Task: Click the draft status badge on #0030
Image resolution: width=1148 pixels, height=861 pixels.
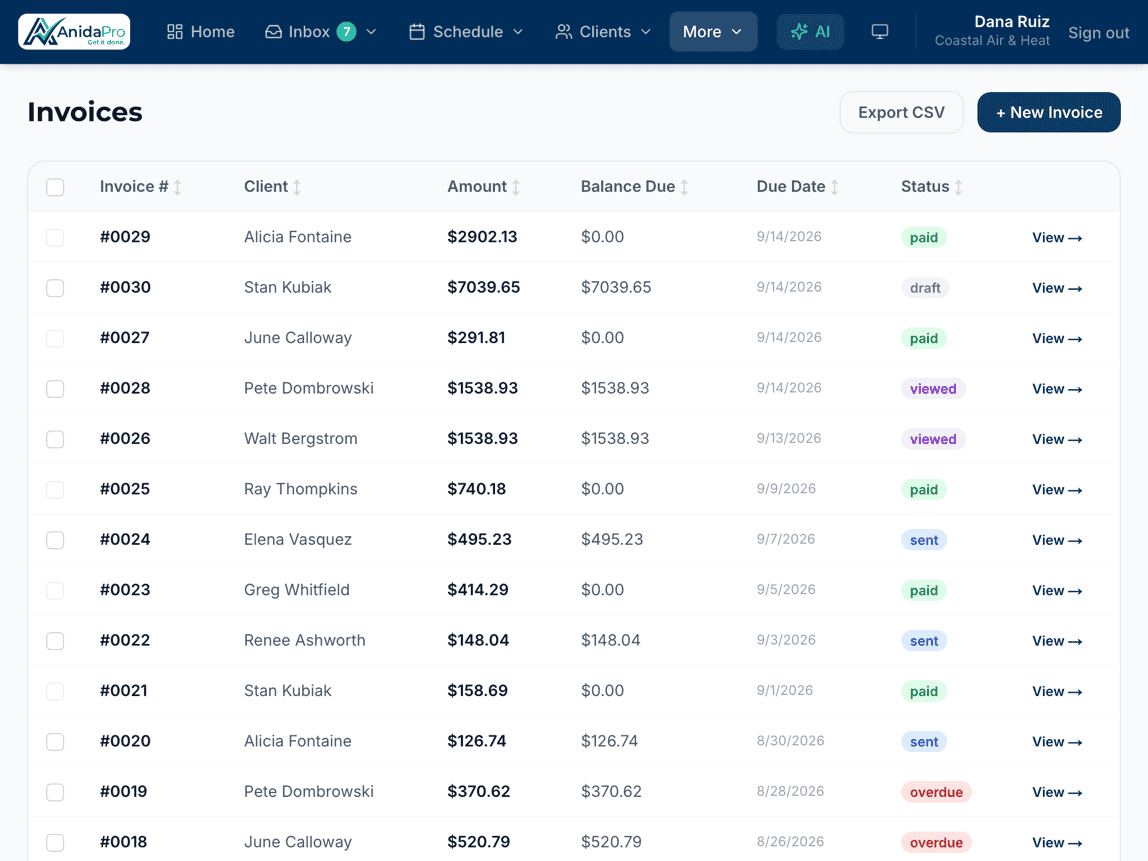Action: [x=925, y=288]
